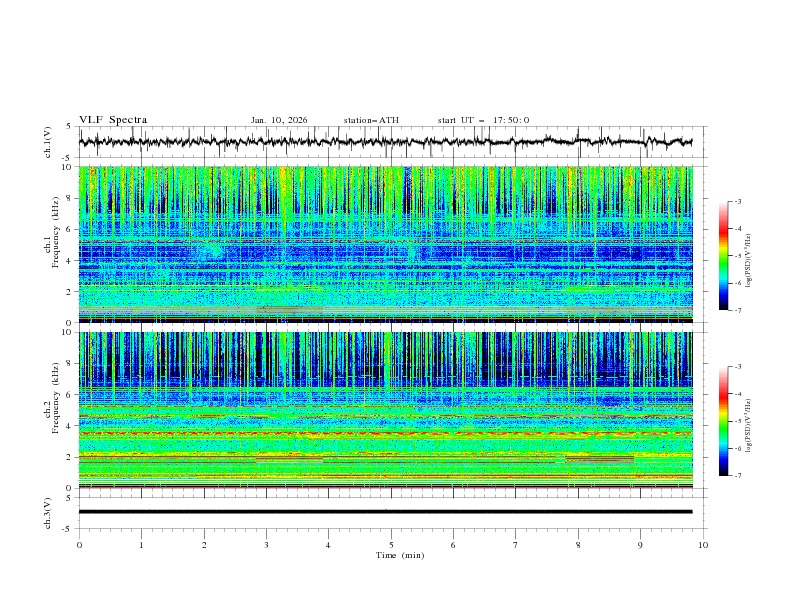Click the 2 minute tick on time axis
This screenshot has height=612, width=792.
pos(204,545)
